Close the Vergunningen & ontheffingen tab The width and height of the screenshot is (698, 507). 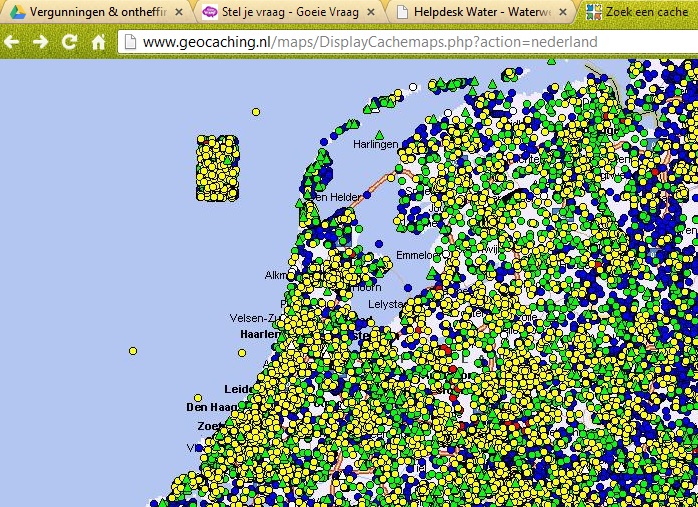(x=178, y=12)
